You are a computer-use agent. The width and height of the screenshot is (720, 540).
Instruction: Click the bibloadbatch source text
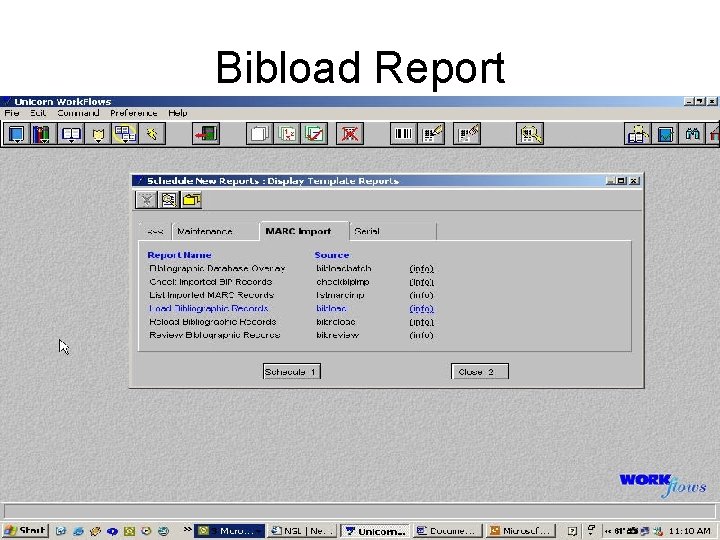tap(343, 269)
